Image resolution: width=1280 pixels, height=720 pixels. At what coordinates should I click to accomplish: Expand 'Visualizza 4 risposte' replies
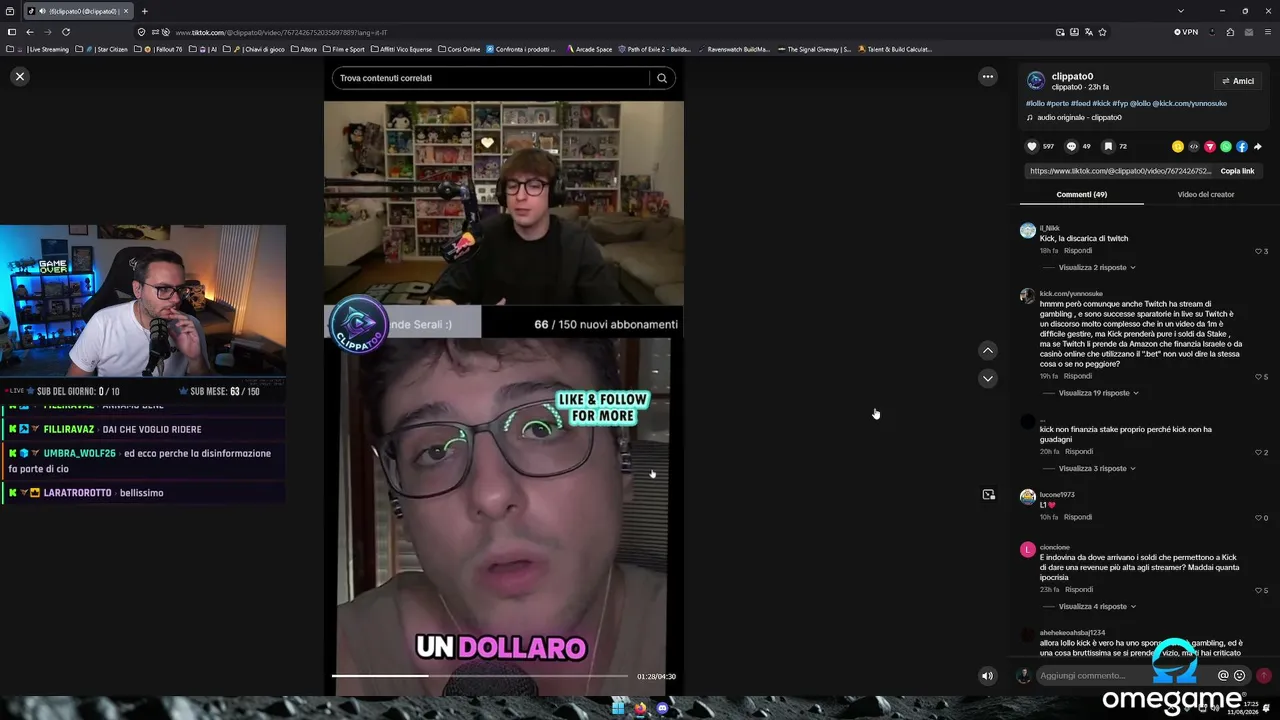click(1097, 606)
